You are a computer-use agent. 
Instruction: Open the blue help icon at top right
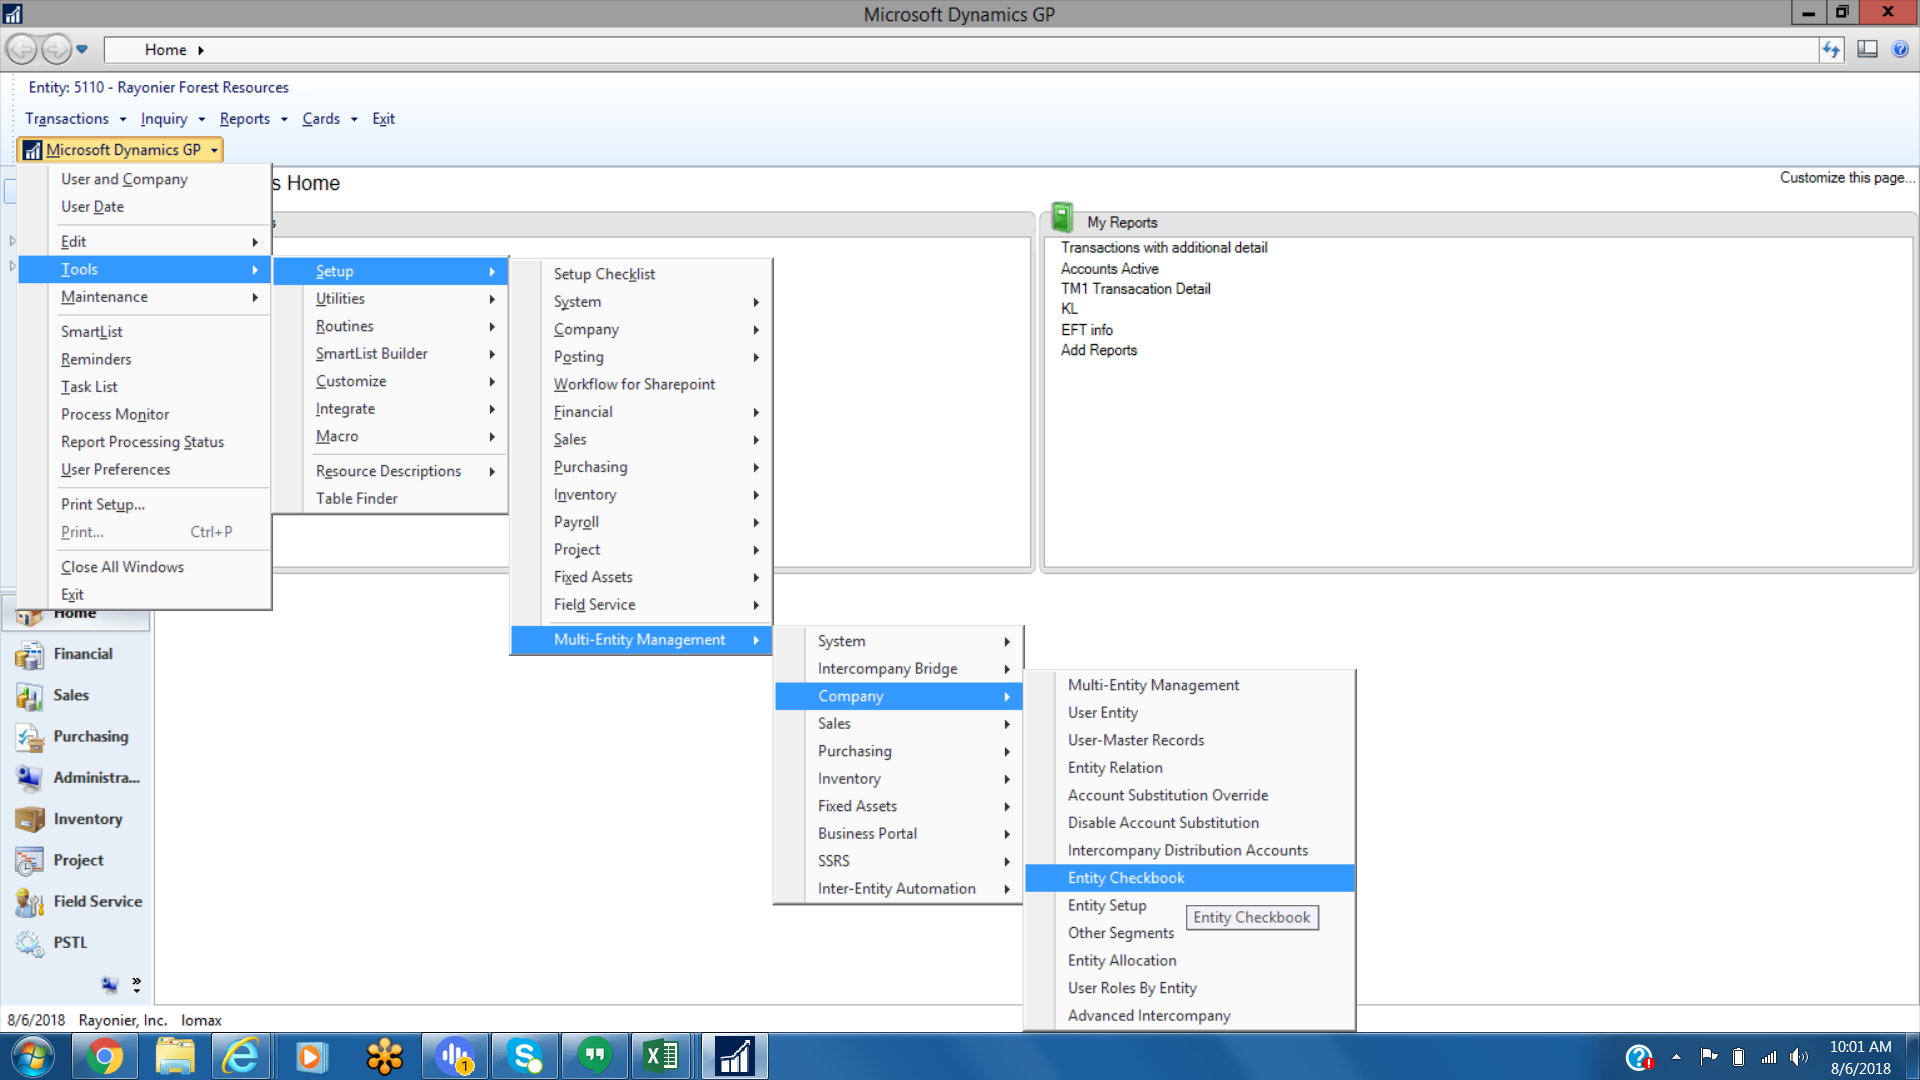click(1900, 49)
